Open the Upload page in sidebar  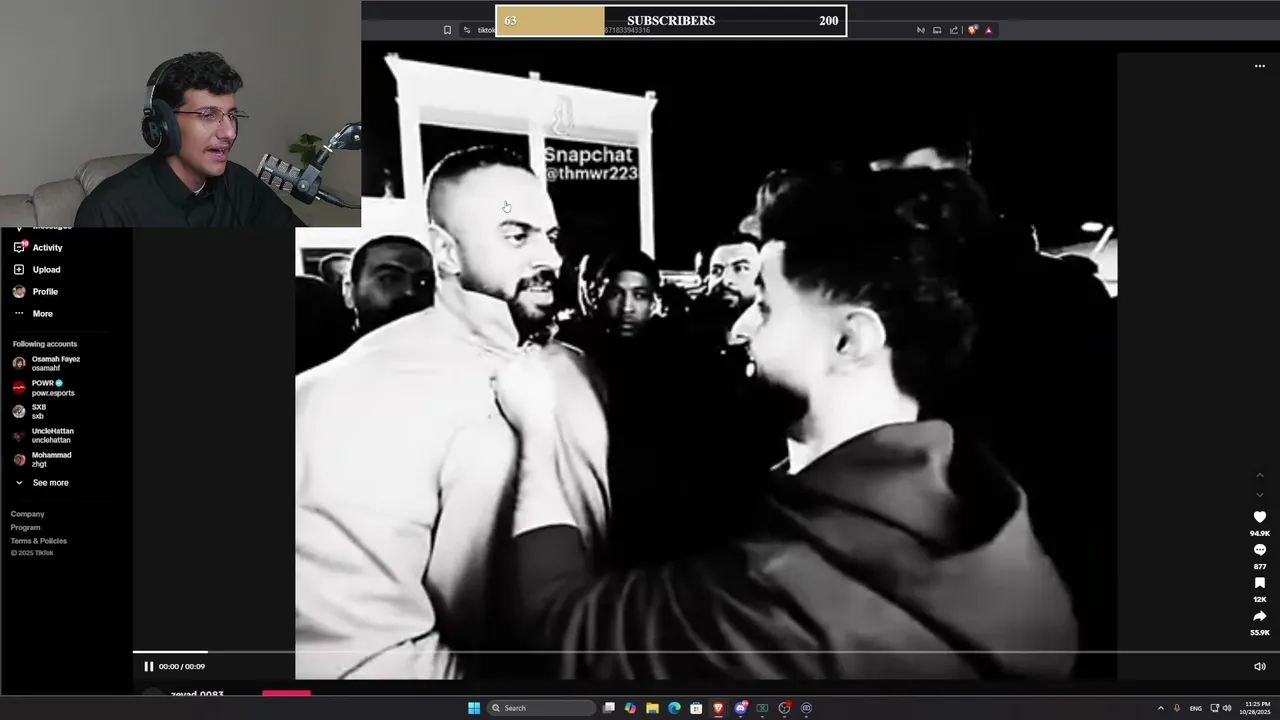pyautogui.click(x=37, y=269)
